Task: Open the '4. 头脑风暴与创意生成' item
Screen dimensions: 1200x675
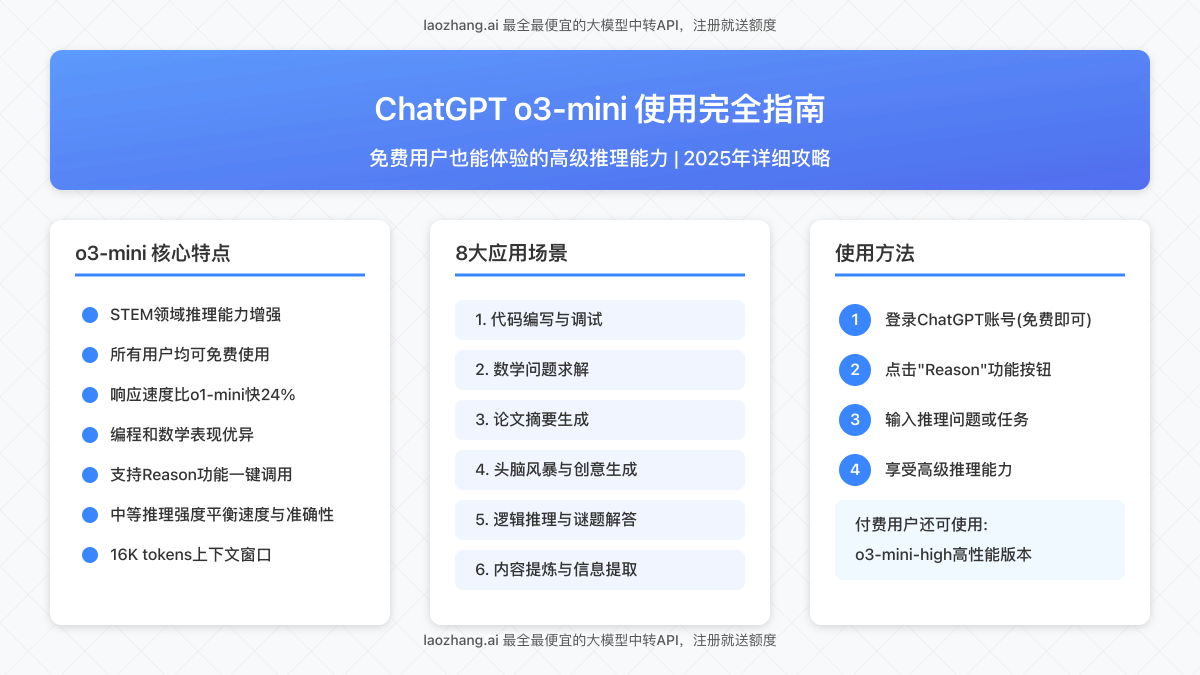Action: (x=600, y=470)
